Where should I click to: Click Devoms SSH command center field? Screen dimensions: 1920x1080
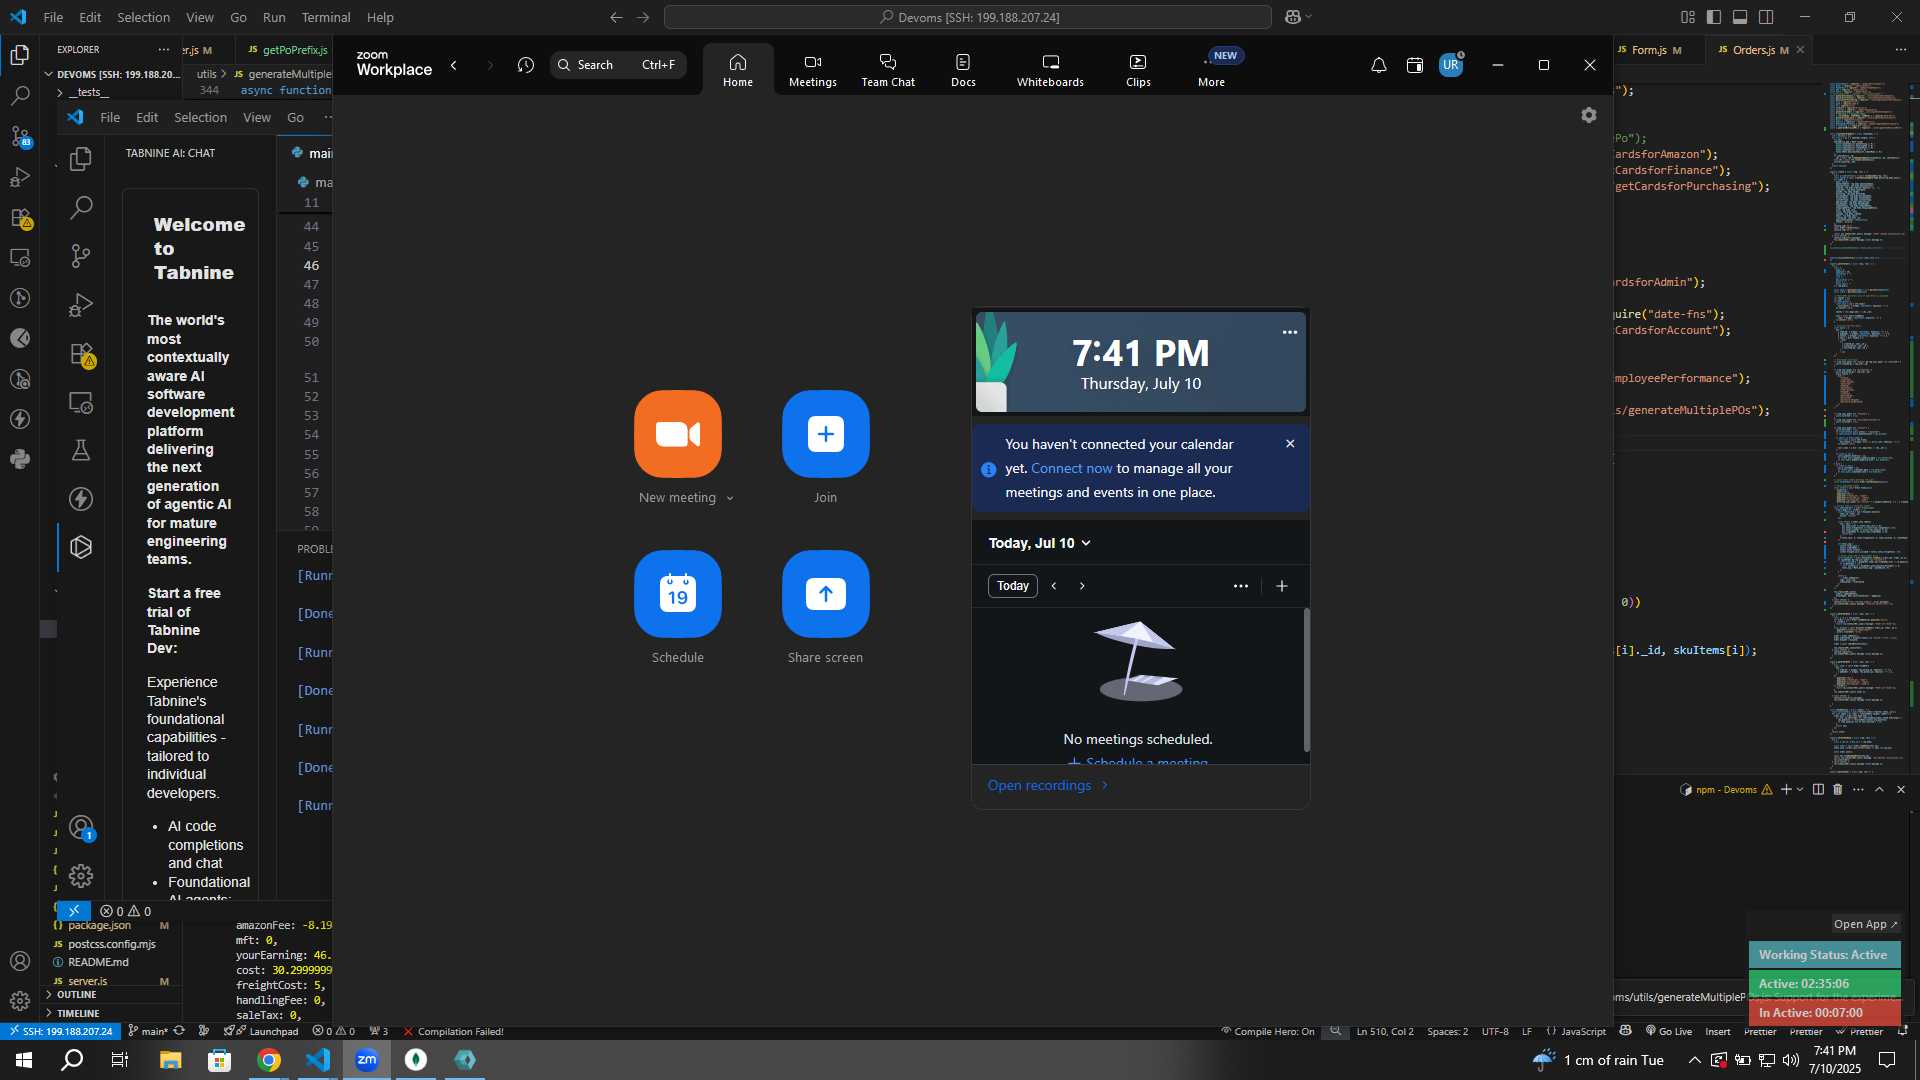pyautogui.click(x=968, y=17)
